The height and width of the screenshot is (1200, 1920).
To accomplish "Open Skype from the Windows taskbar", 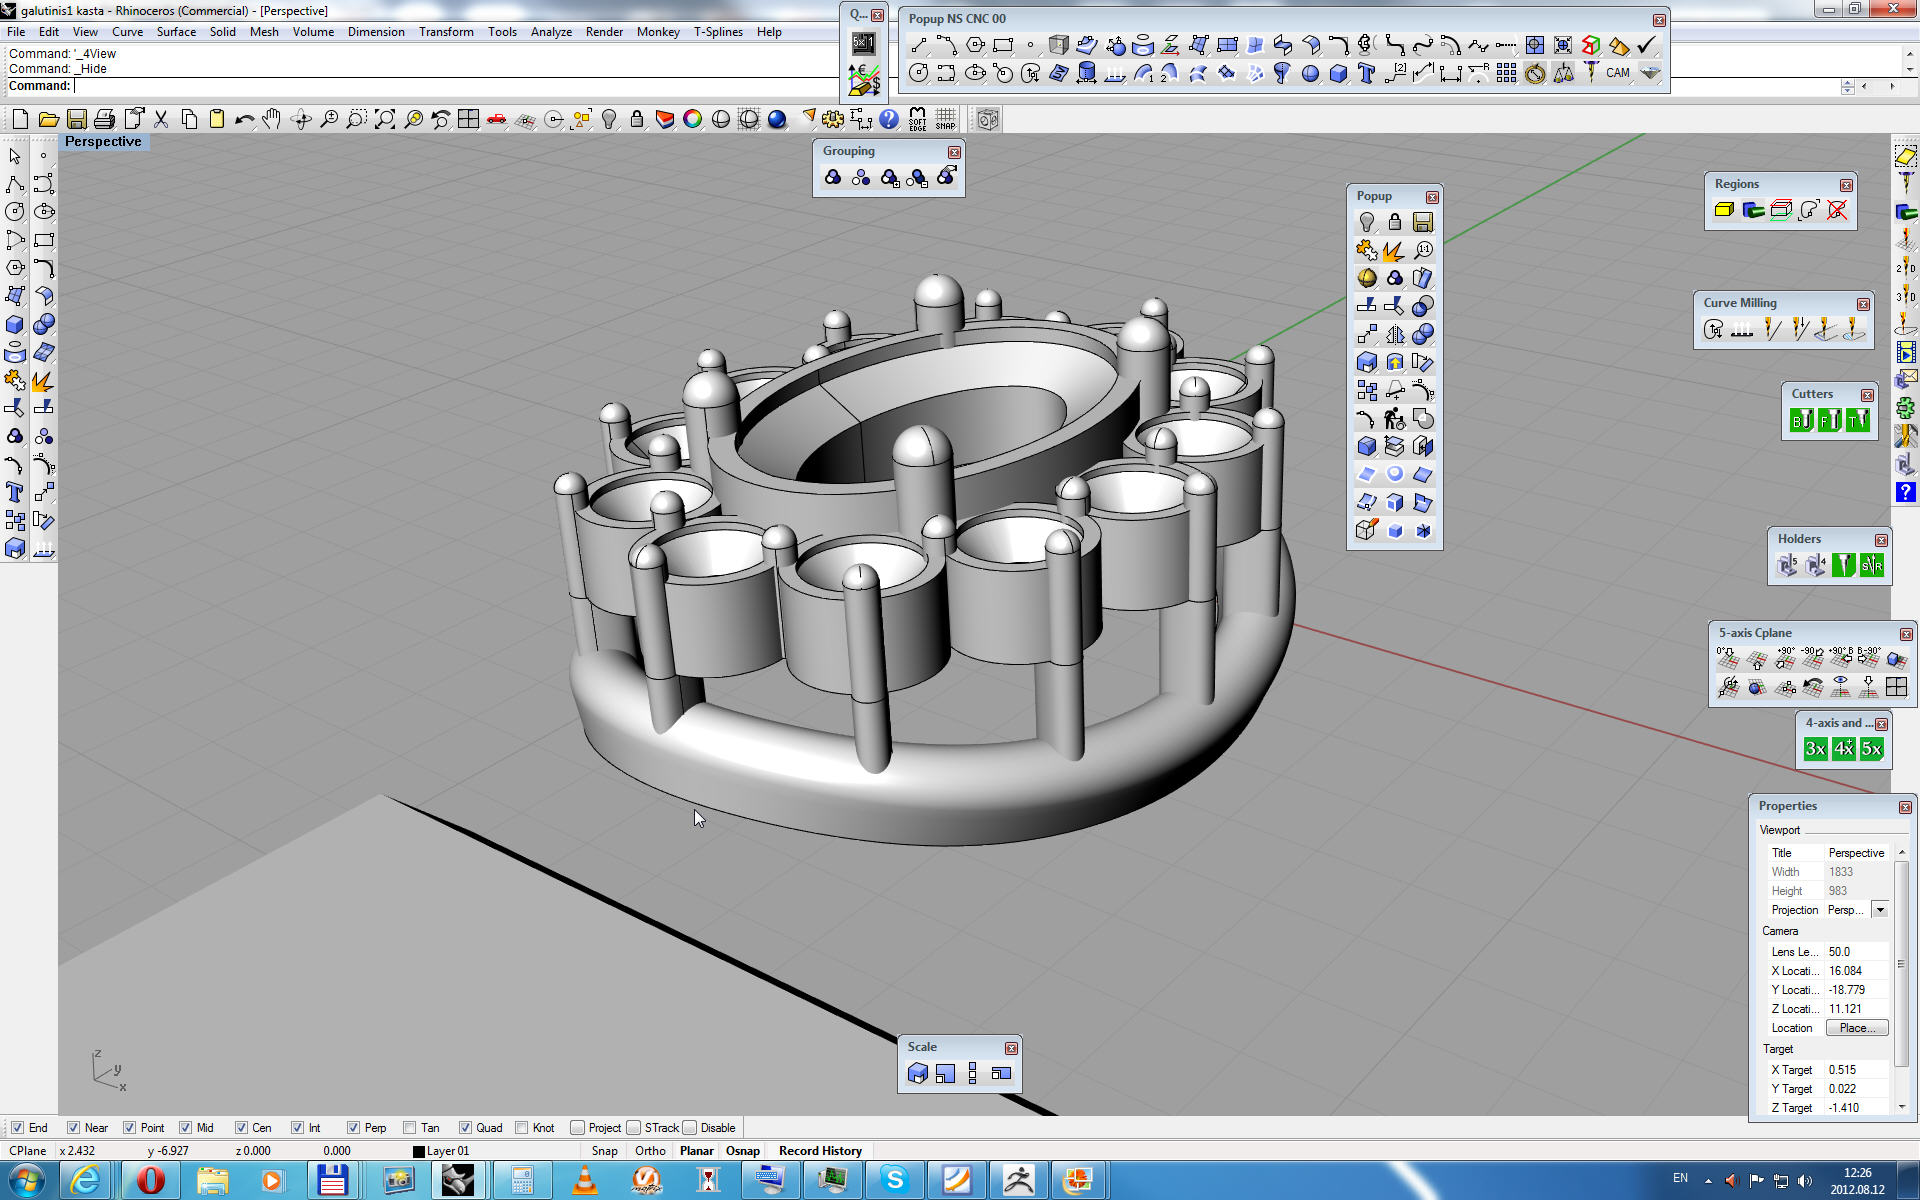I will coord(894,1181).
